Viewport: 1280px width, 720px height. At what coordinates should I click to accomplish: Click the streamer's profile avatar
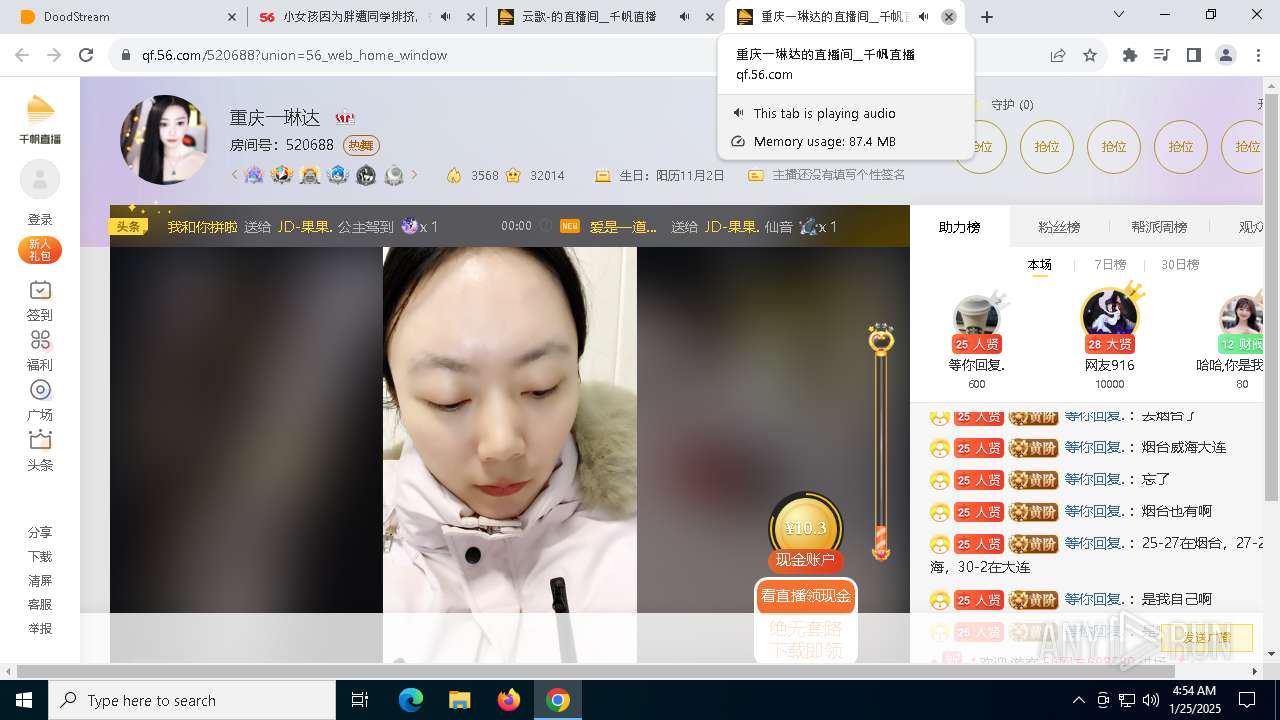coord(165,140)
